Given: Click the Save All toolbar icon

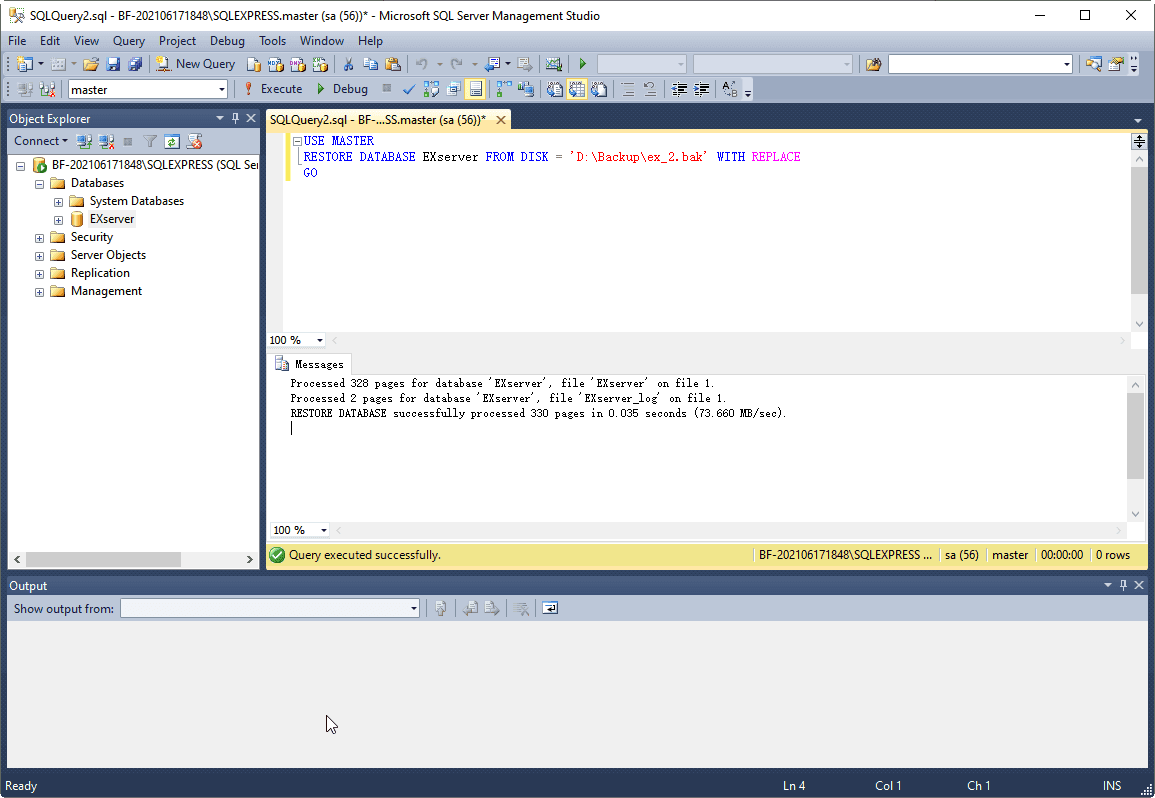Looking at the screenshot, I should 135,64.
